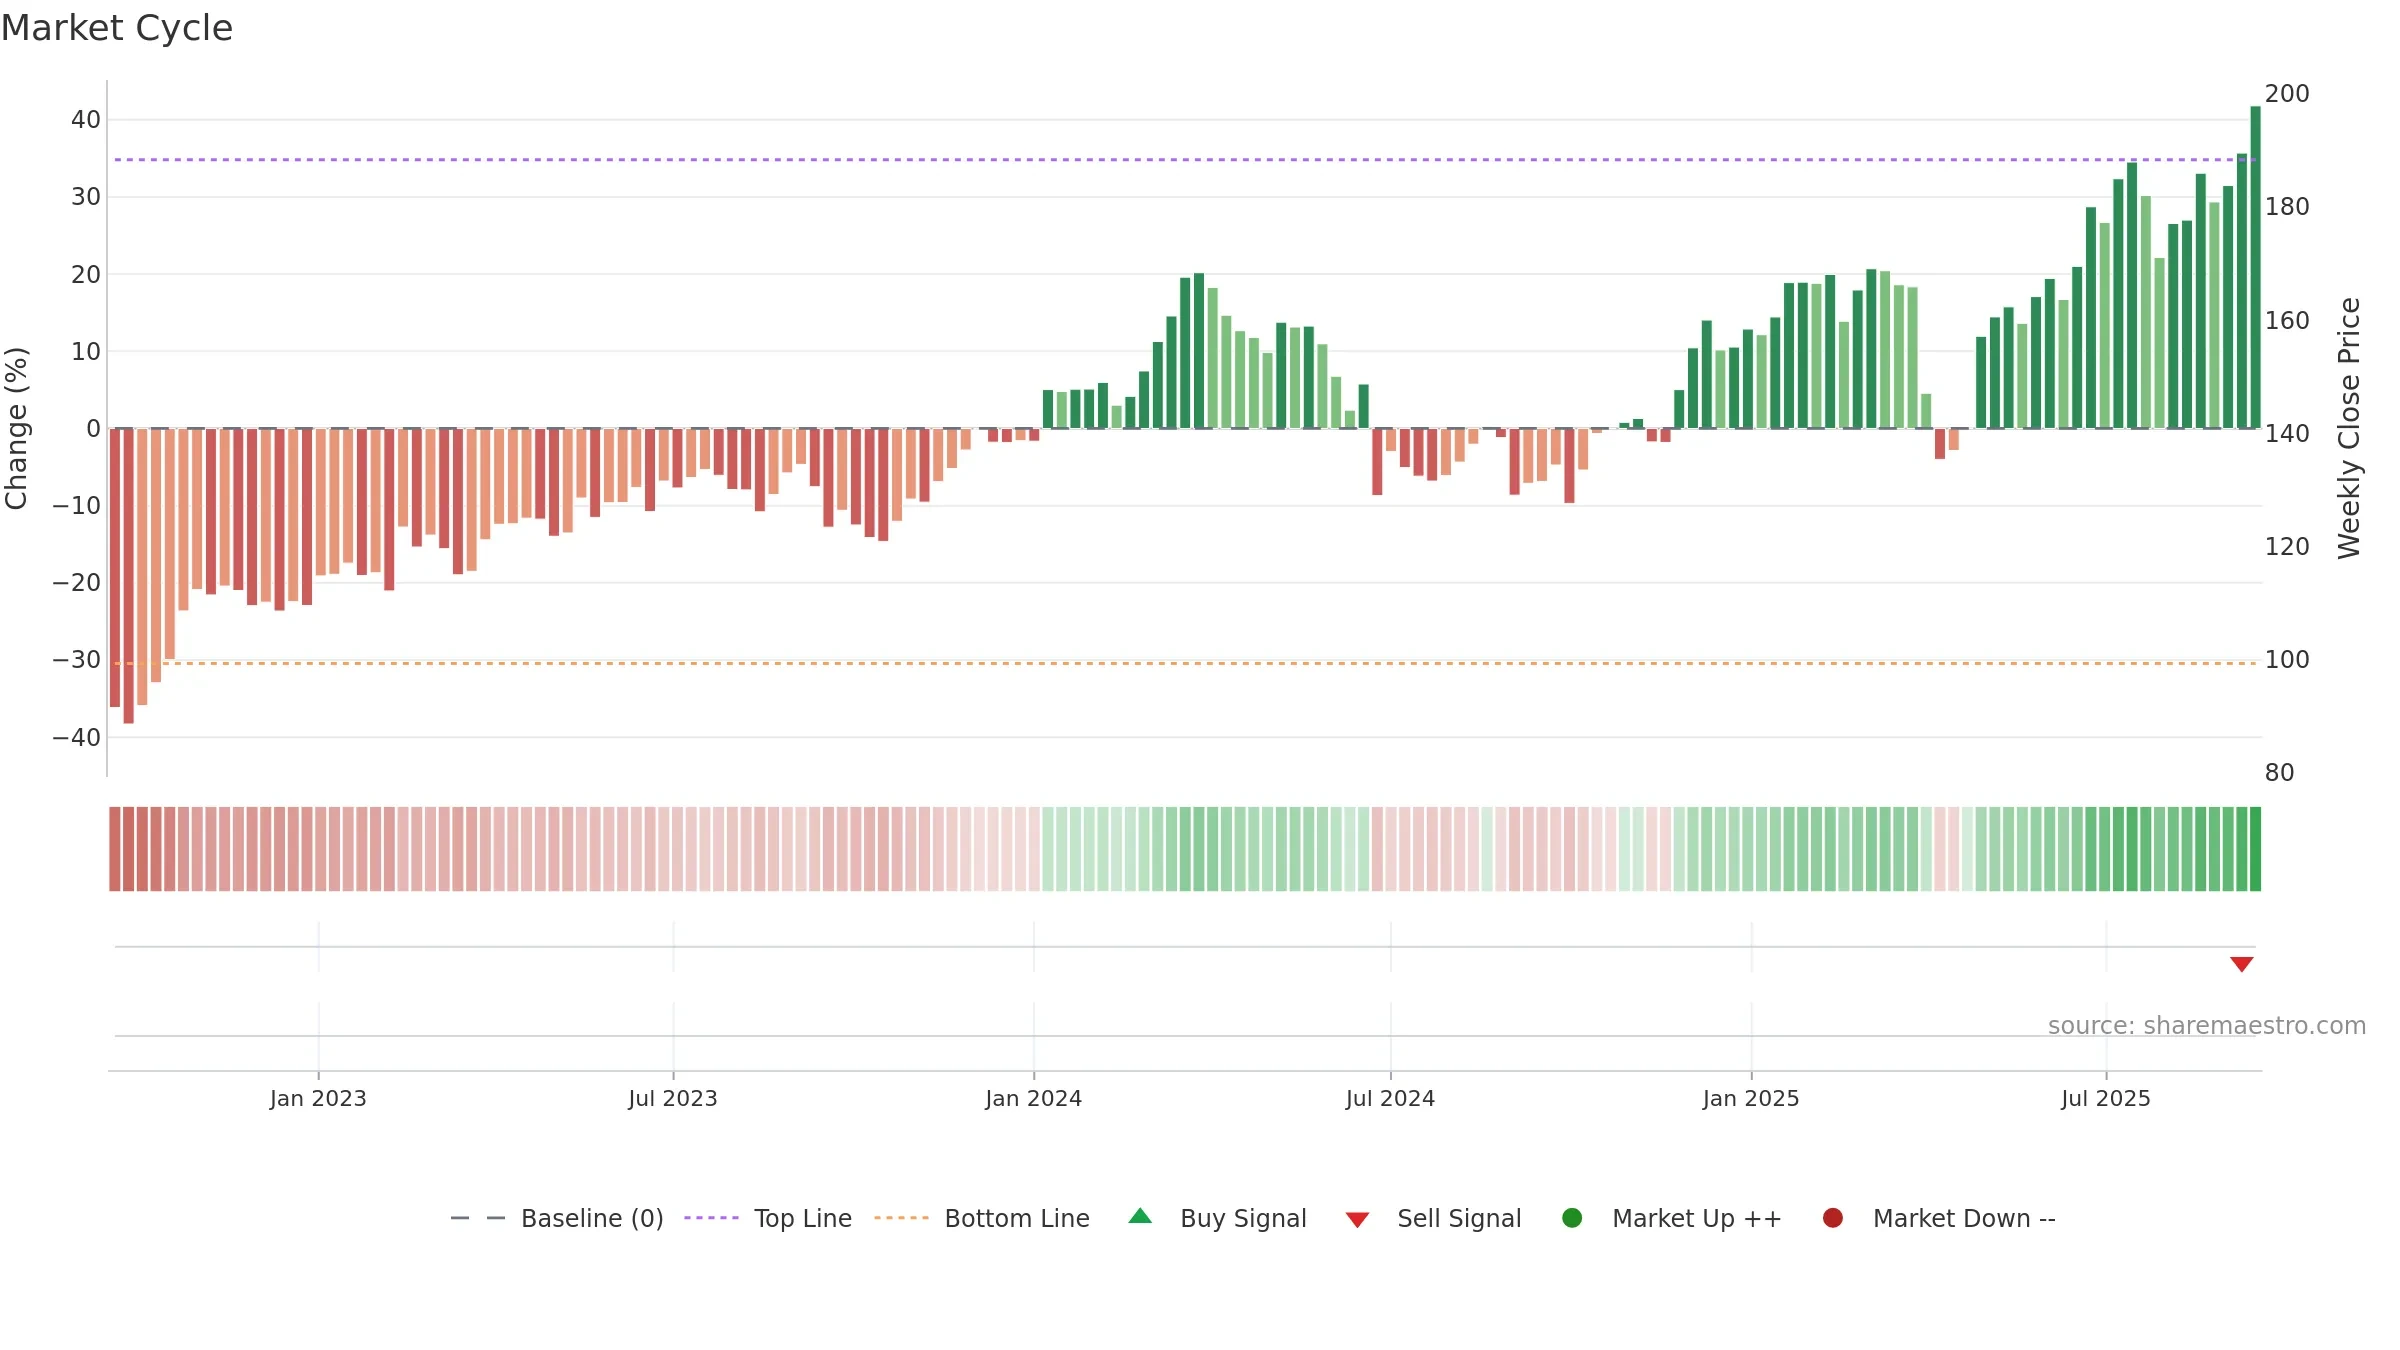Toggle the Market Down -- legend label

[x=1964, y=1218]
